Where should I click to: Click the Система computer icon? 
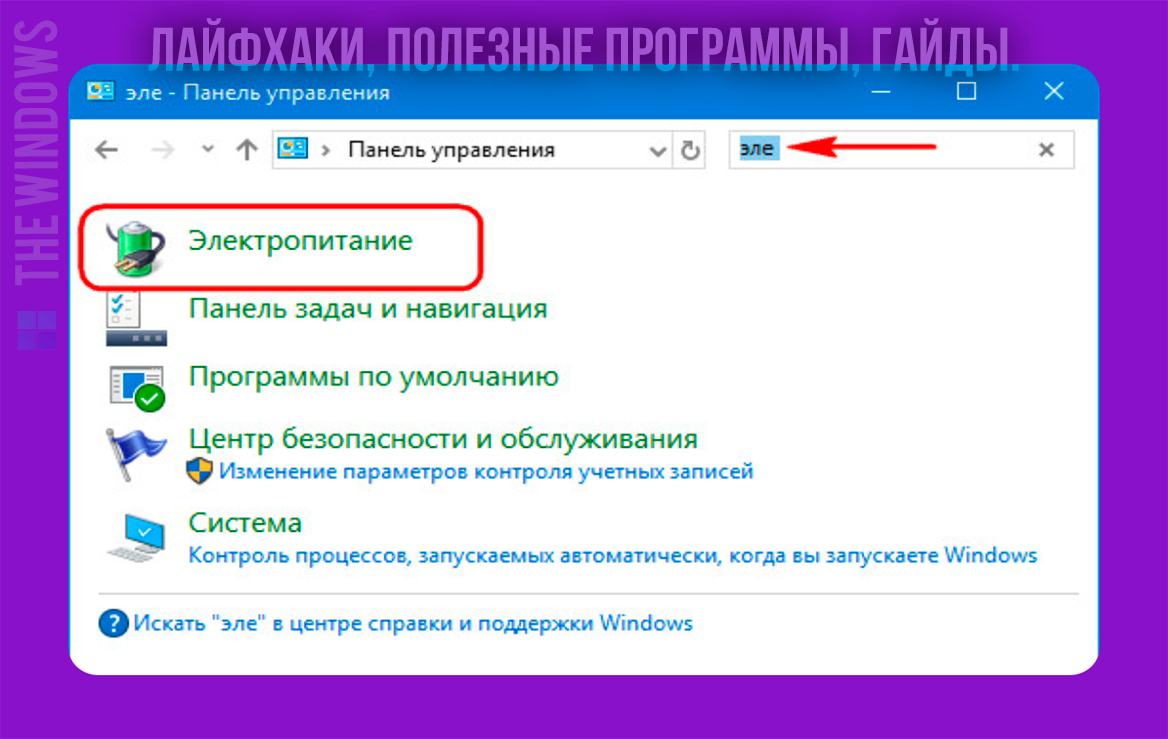(137, 538)
